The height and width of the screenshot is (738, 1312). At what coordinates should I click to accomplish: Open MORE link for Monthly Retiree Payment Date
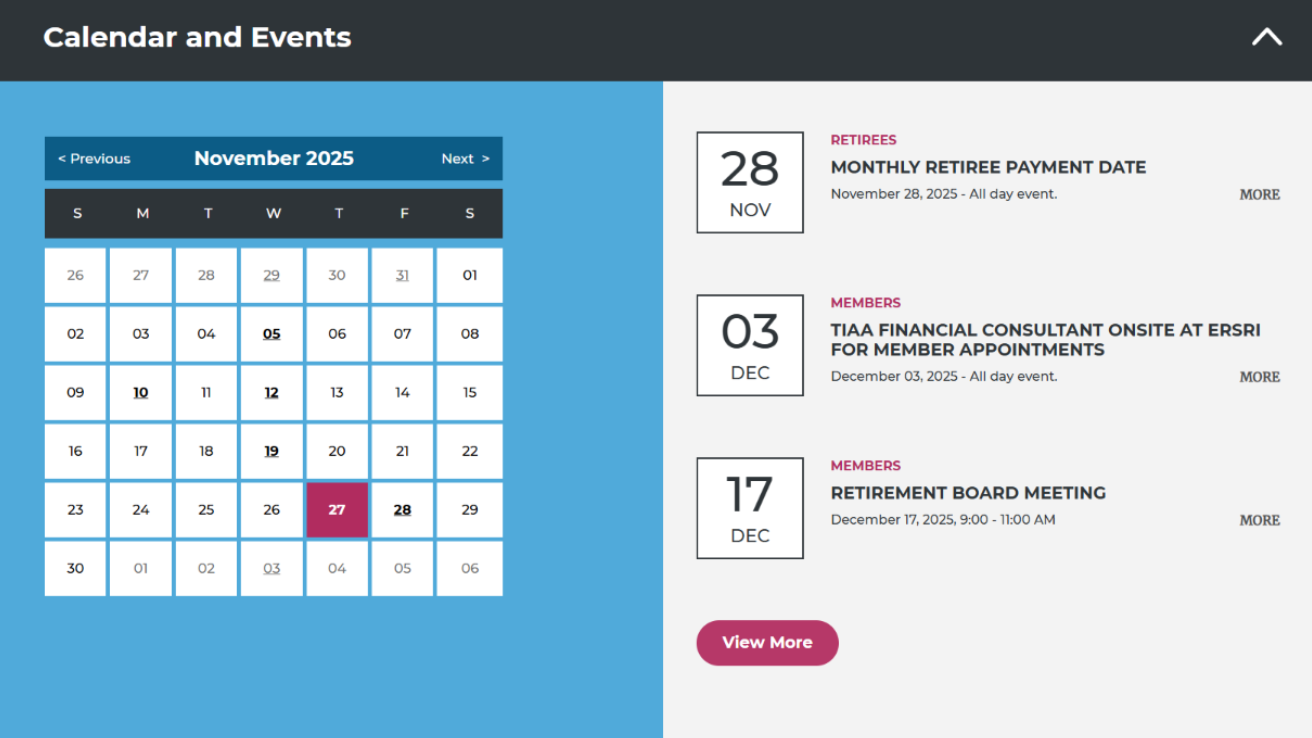[1259, 195]
